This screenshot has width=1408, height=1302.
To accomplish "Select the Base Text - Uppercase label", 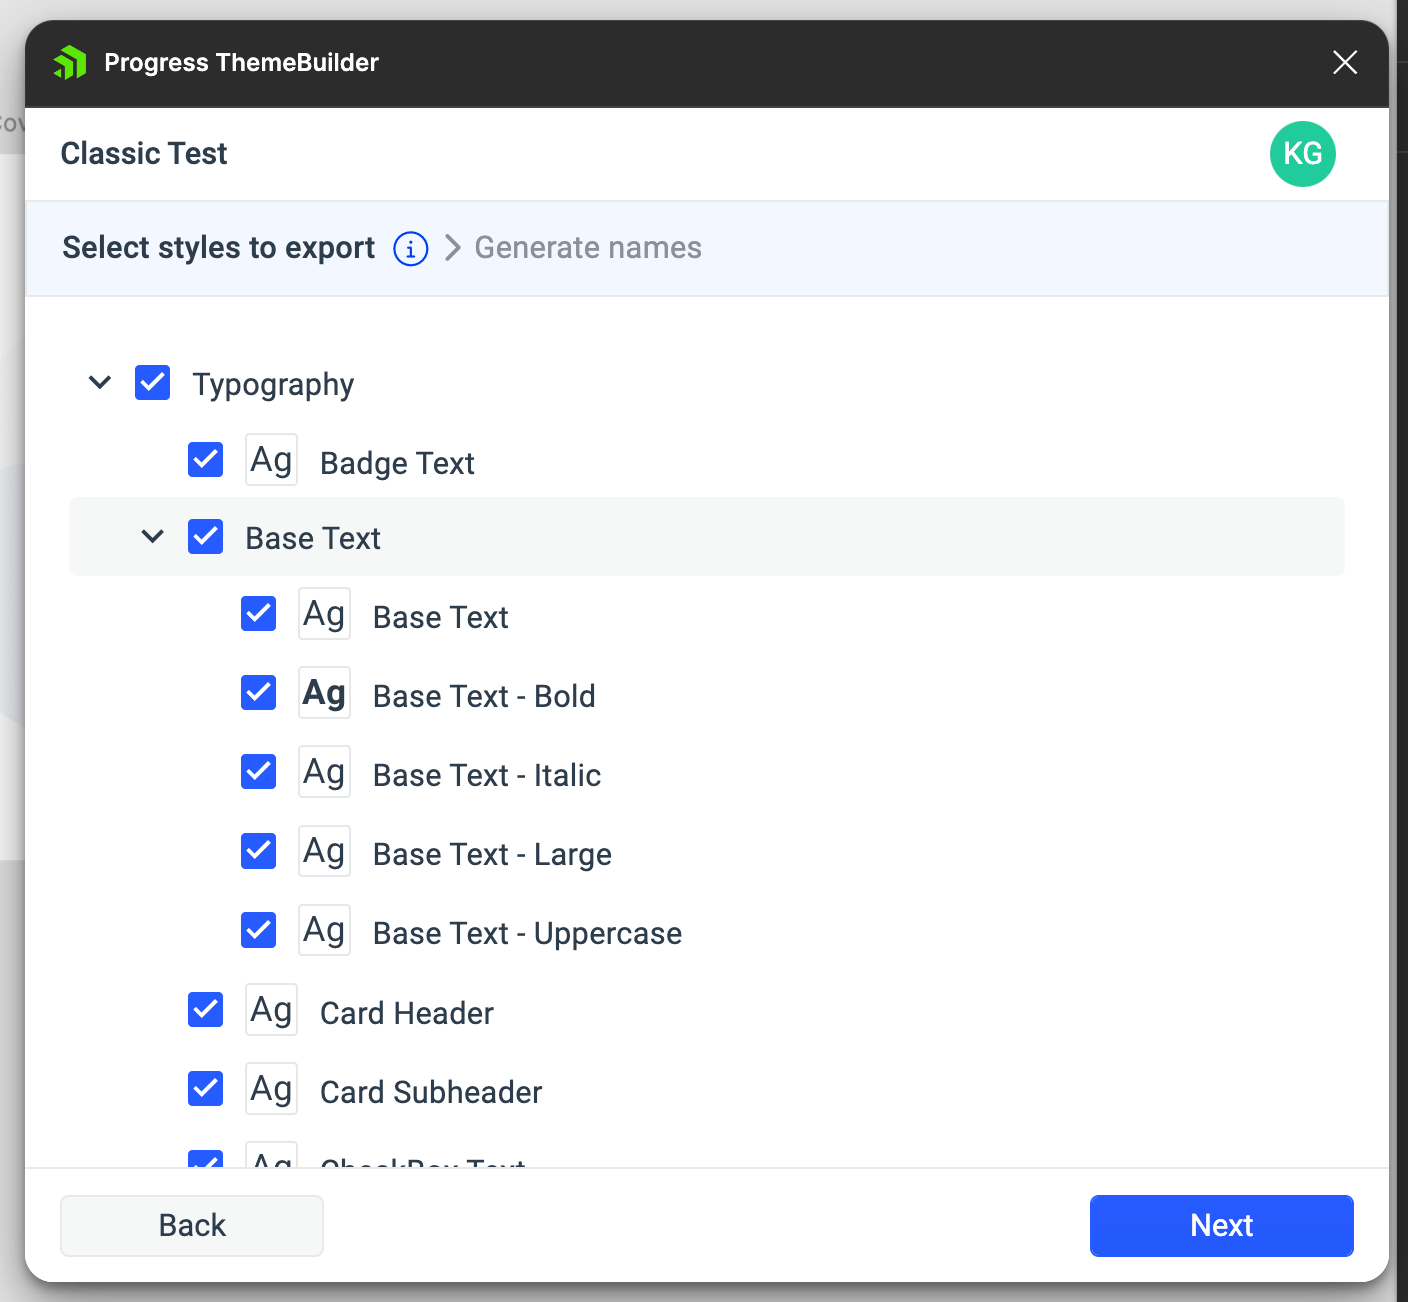I will [x=527, y=934].
